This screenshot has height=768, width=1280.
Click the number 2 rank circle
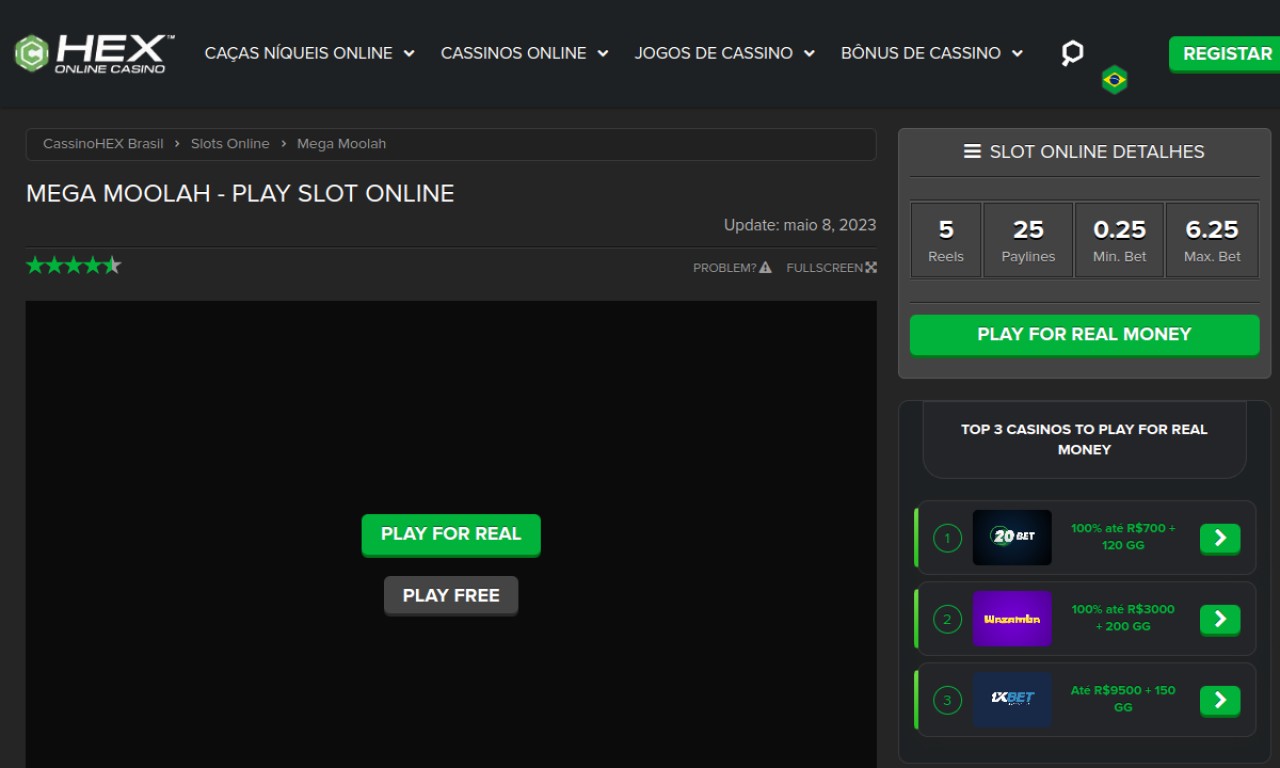(947, 620)
